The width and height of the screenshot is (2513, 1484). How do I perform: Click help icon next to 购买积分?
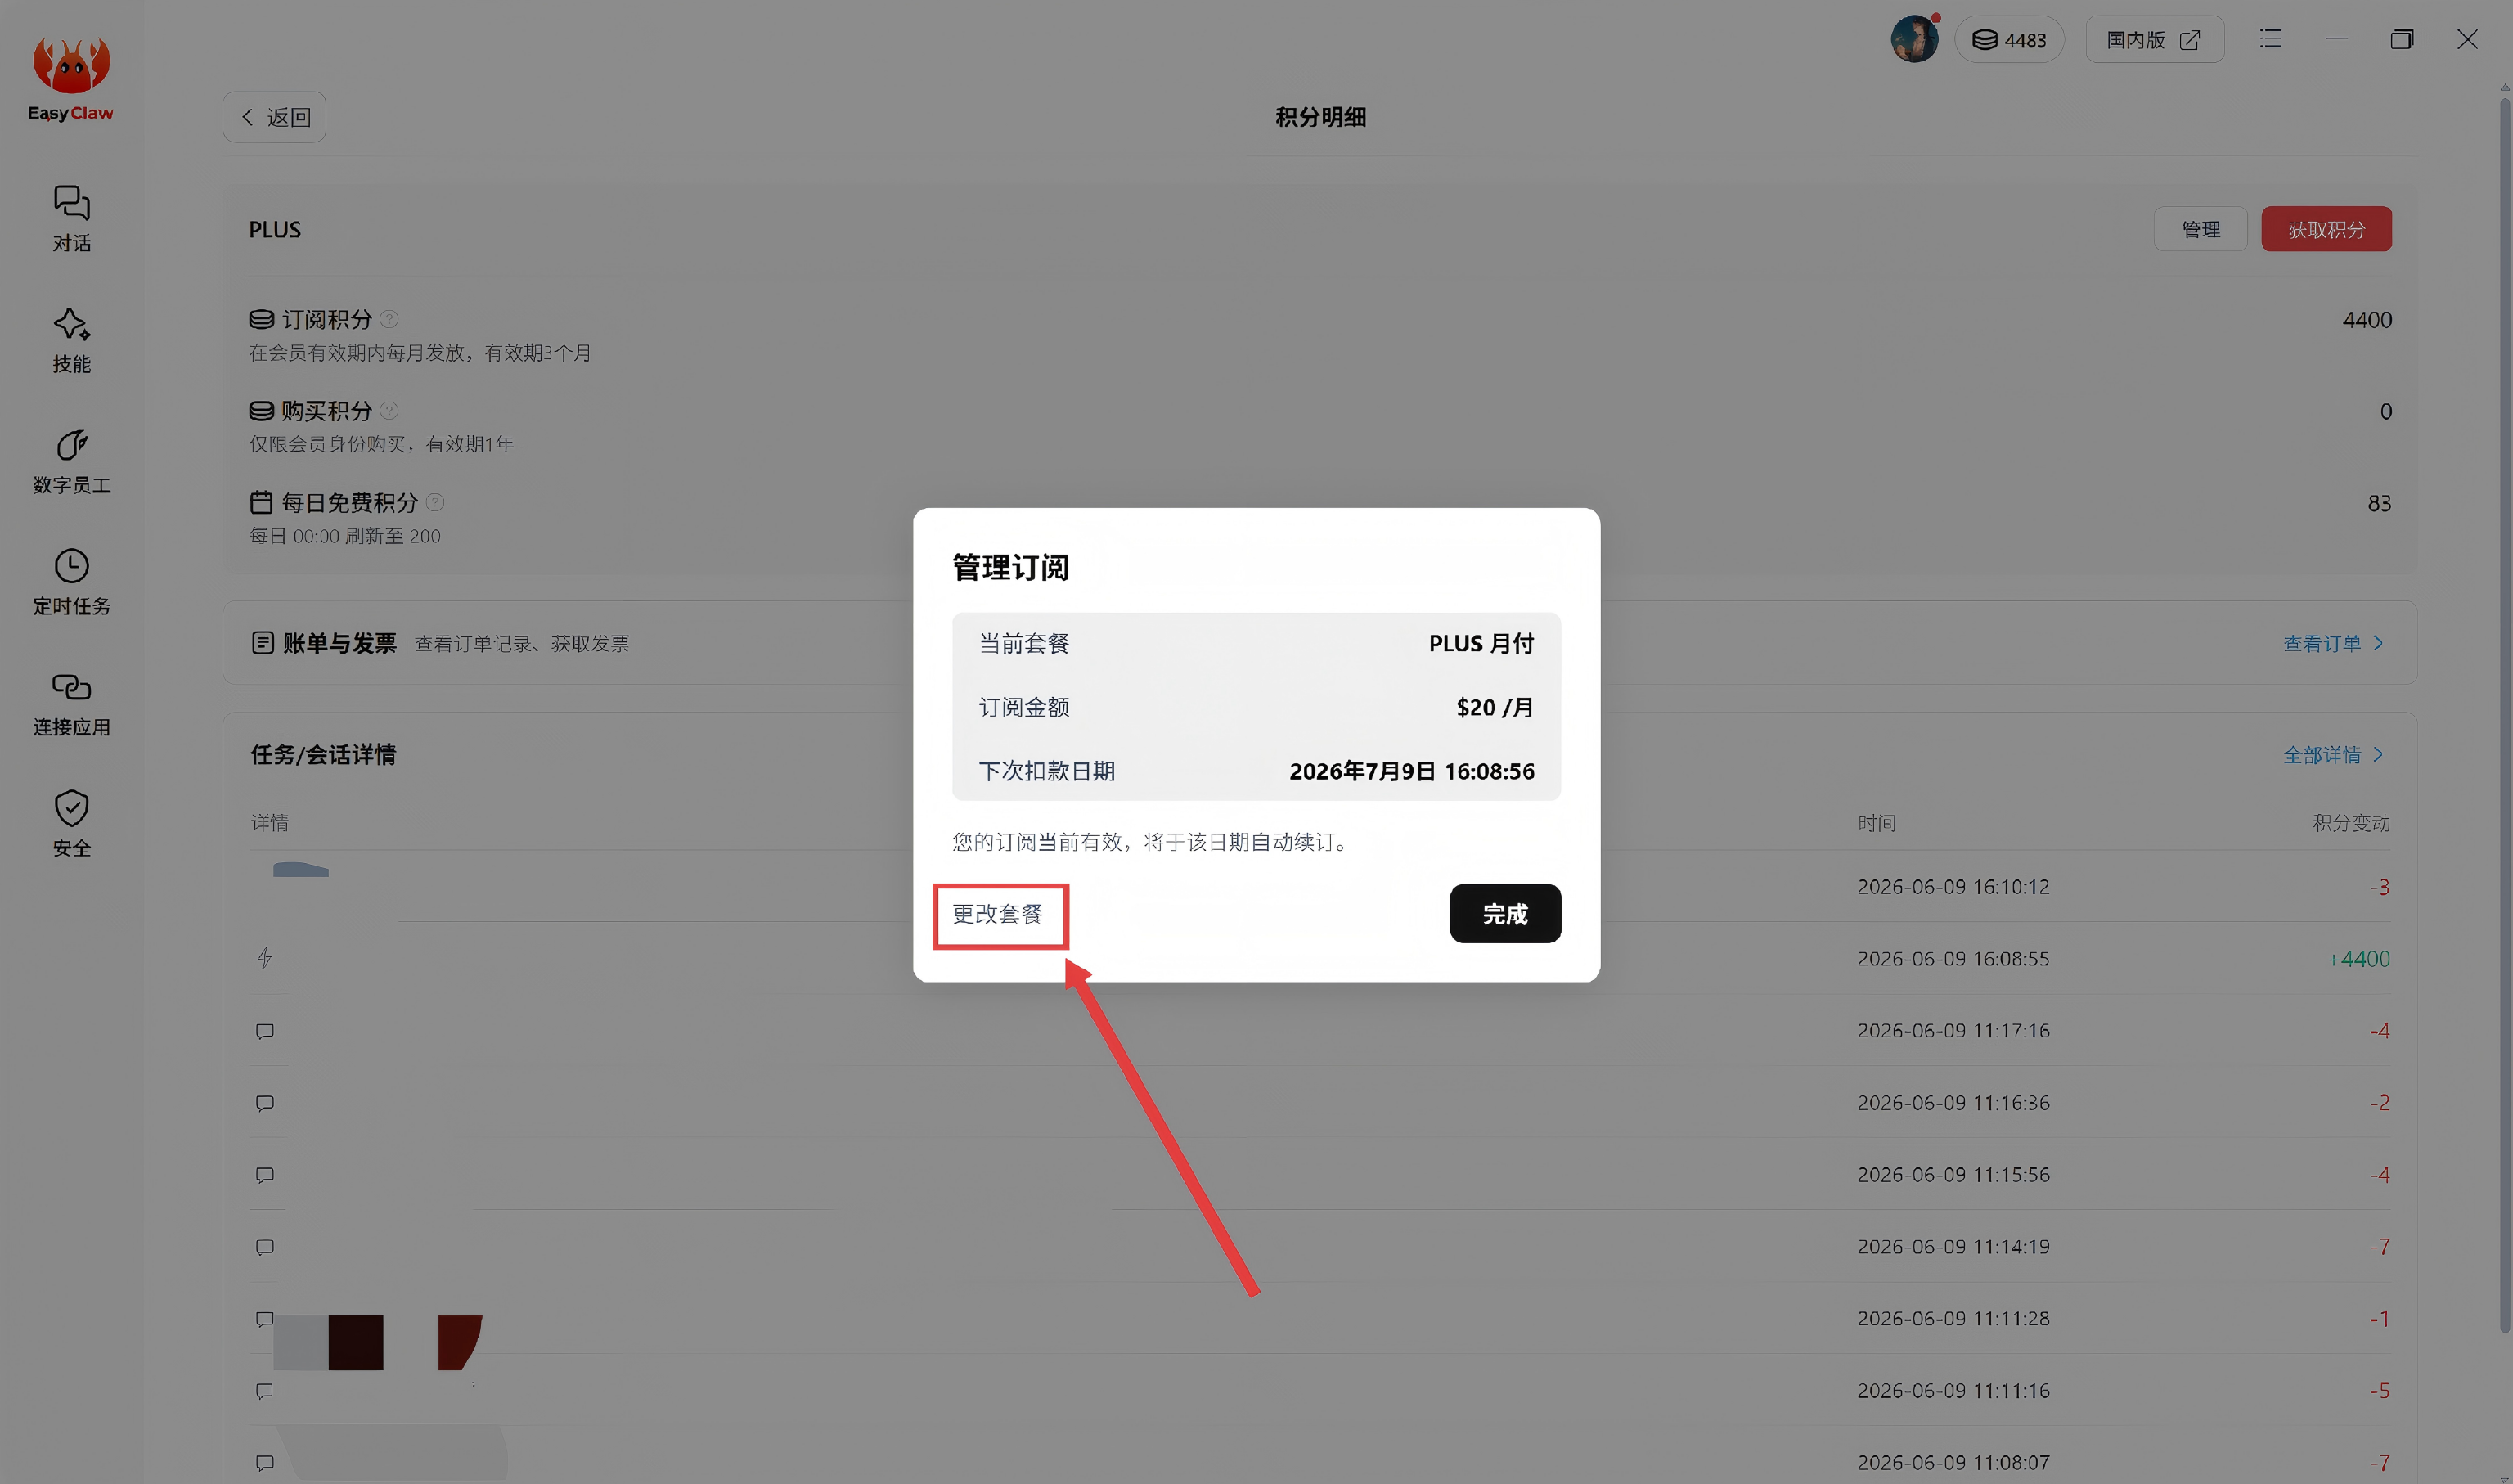pyautogui.click(x=389, y=411)
